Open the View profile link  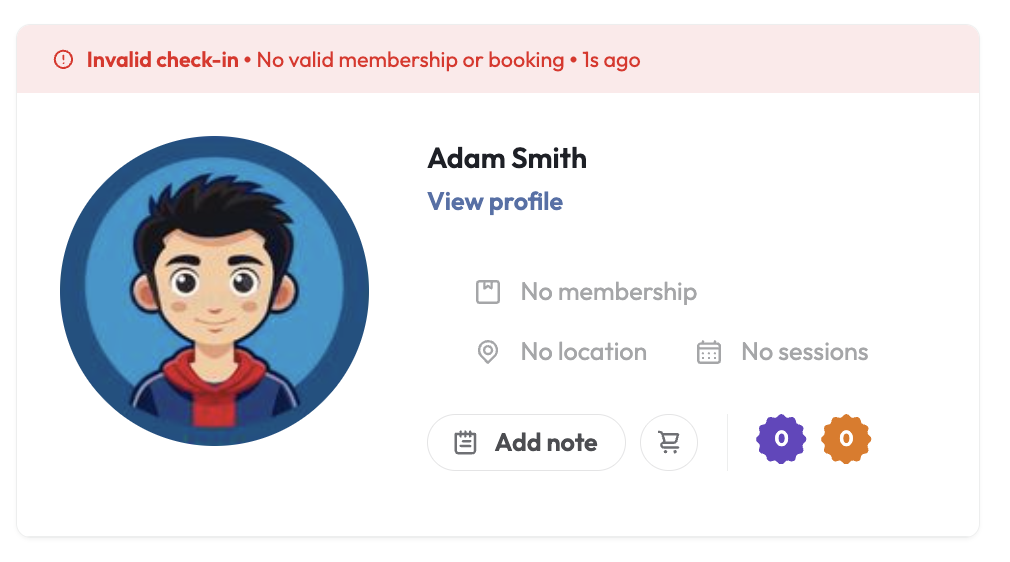pyautogui.click(x=495, y=202)
